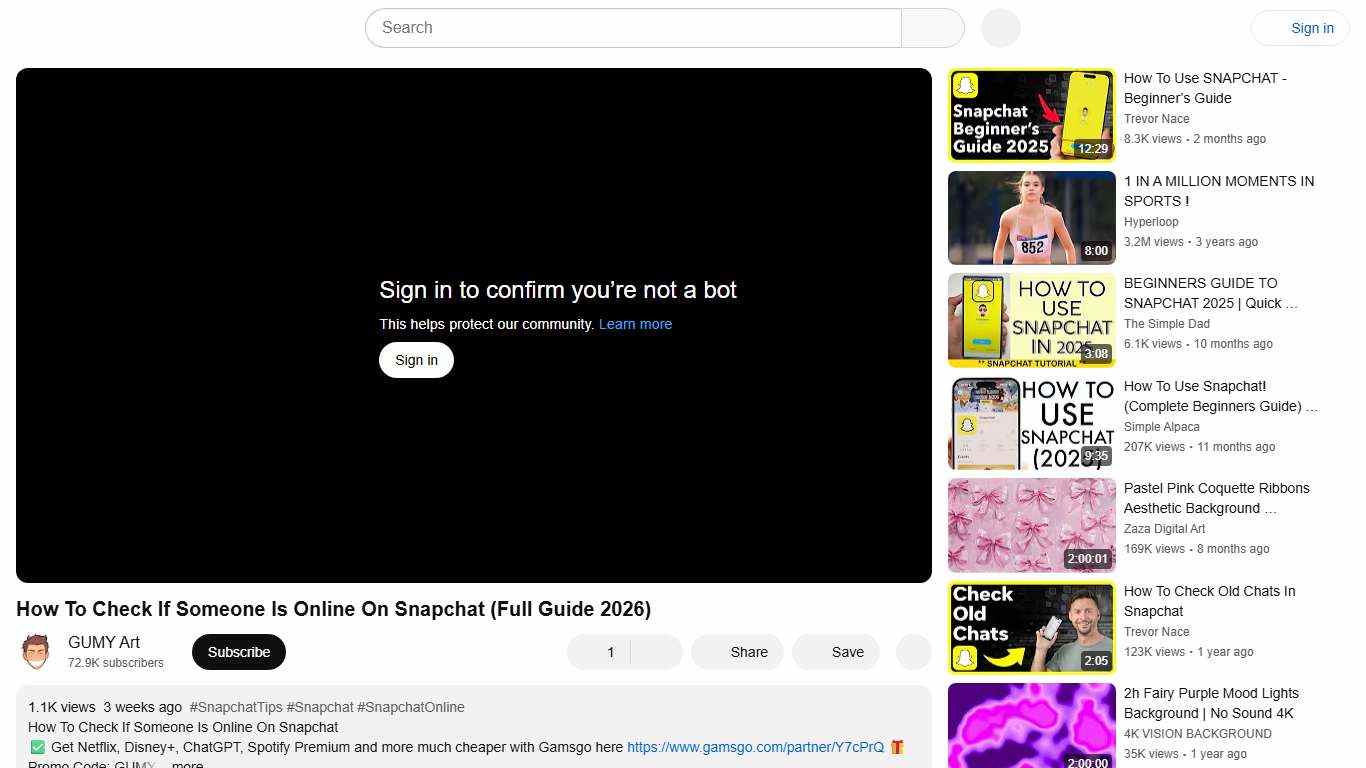
Task: Select the GUMY Art channel name
Action: tap(104, 641)
